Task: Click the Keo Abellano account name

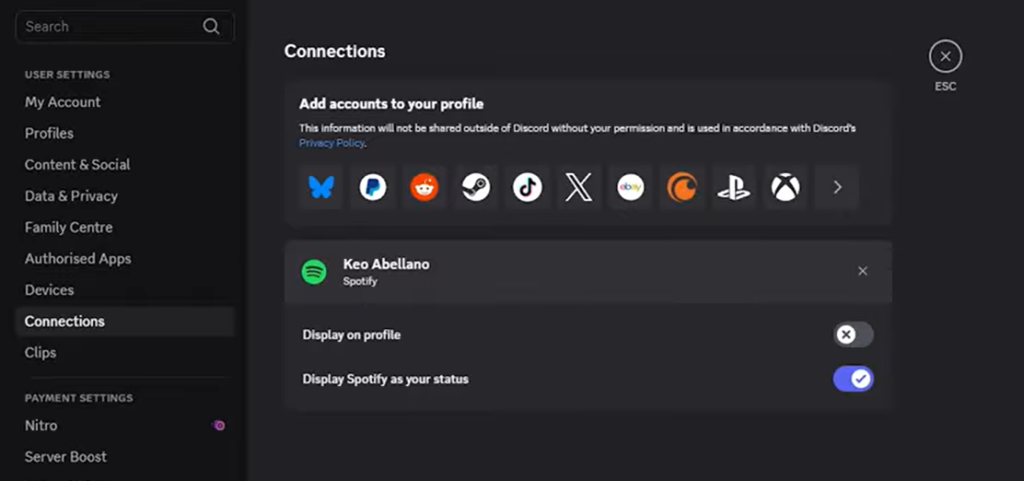Action: click(386, 264)
